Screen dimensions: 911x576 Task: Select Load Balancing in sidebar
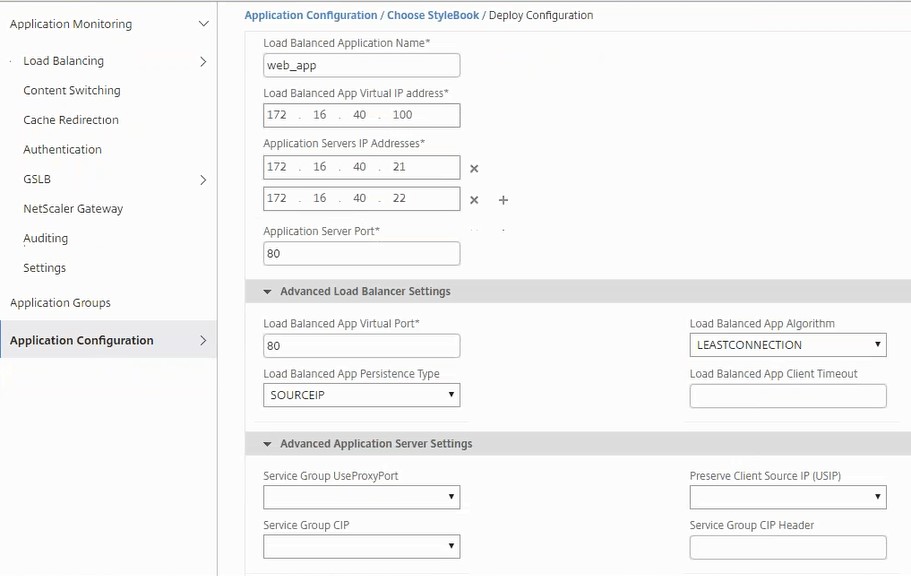(x=63, y=60)
